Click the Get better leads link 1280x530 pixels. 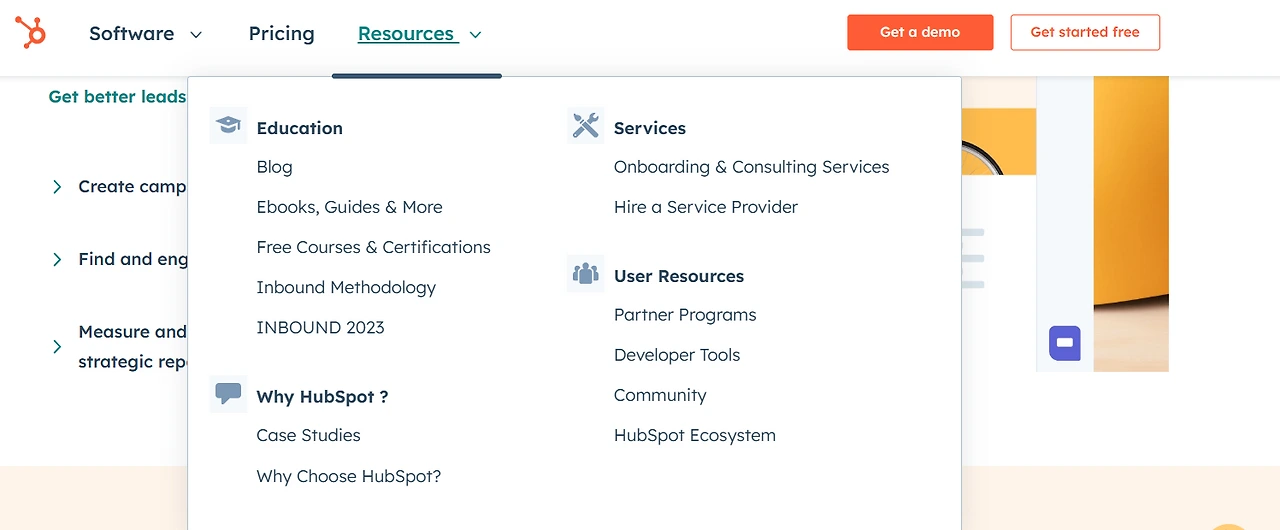pos(117,97)
